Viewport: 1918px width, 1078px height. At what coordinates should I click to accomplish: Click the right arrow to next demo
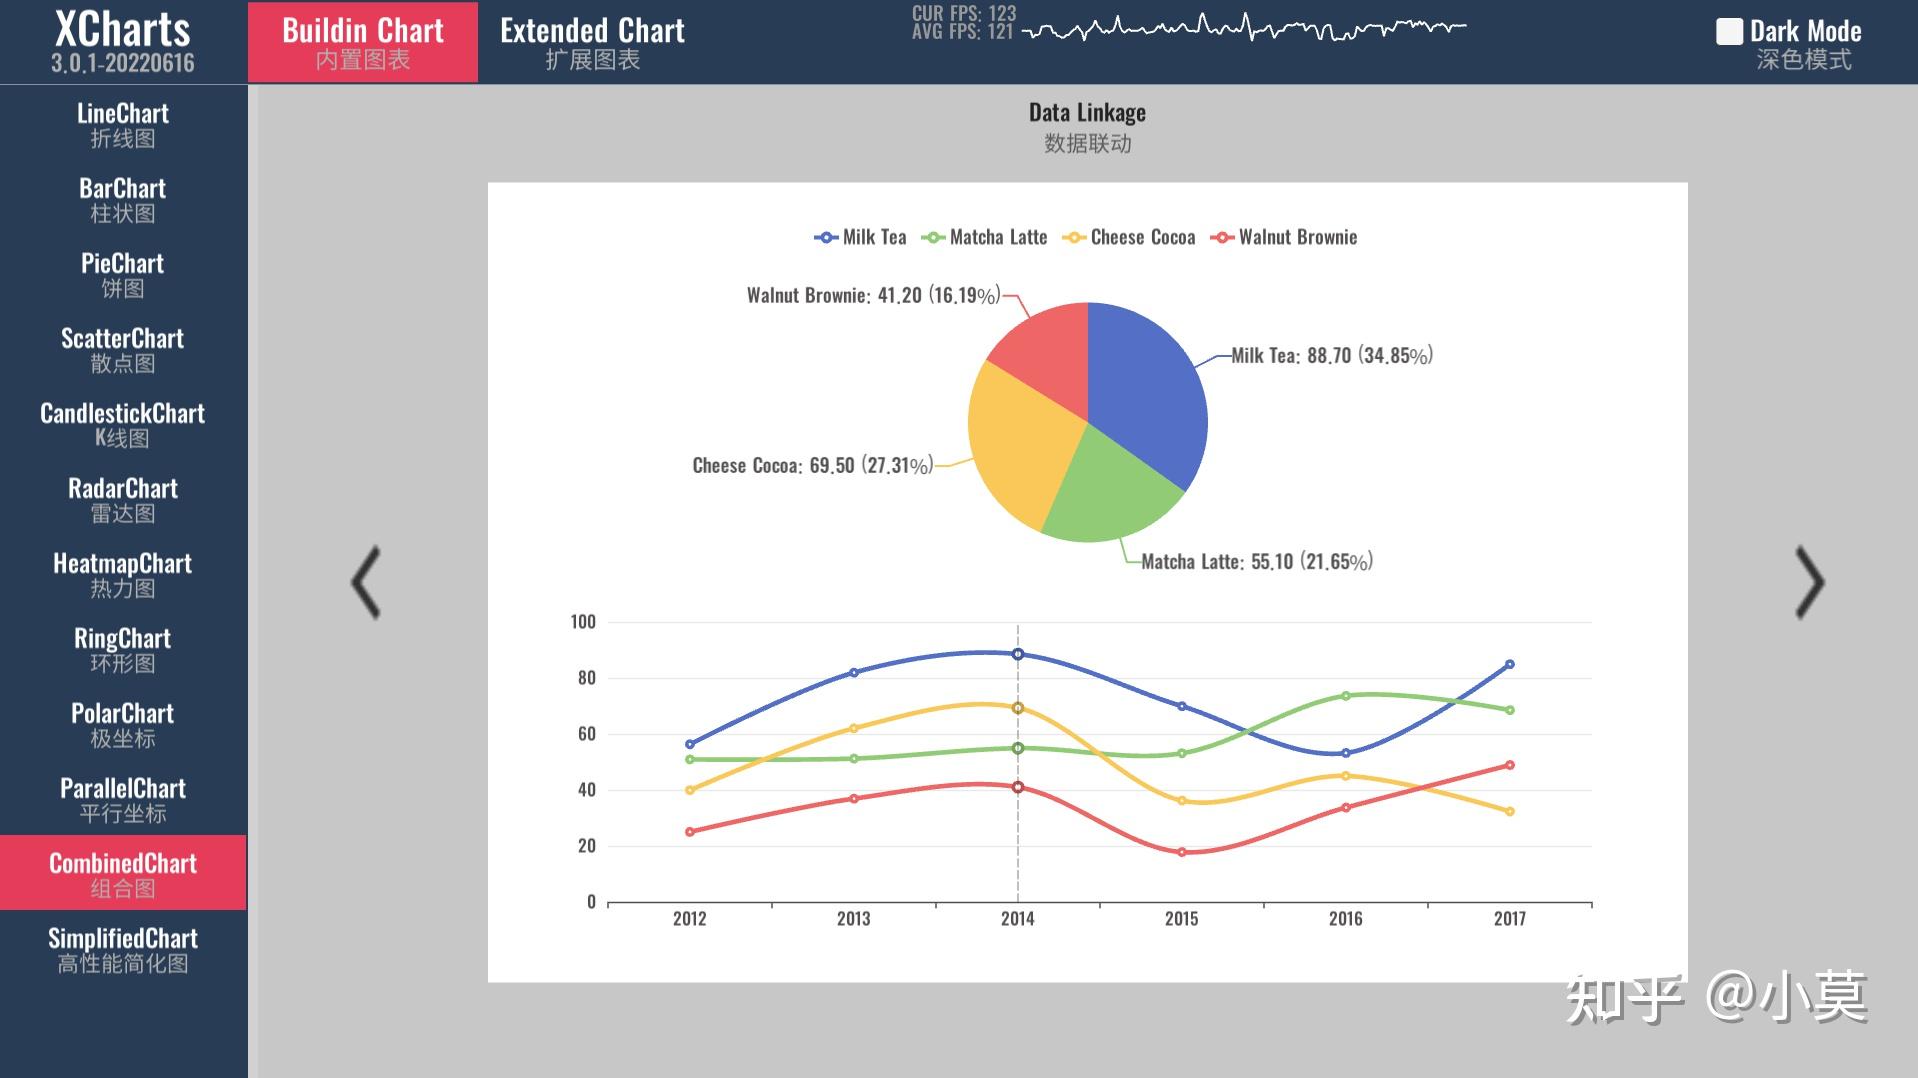pos(1808,582)
